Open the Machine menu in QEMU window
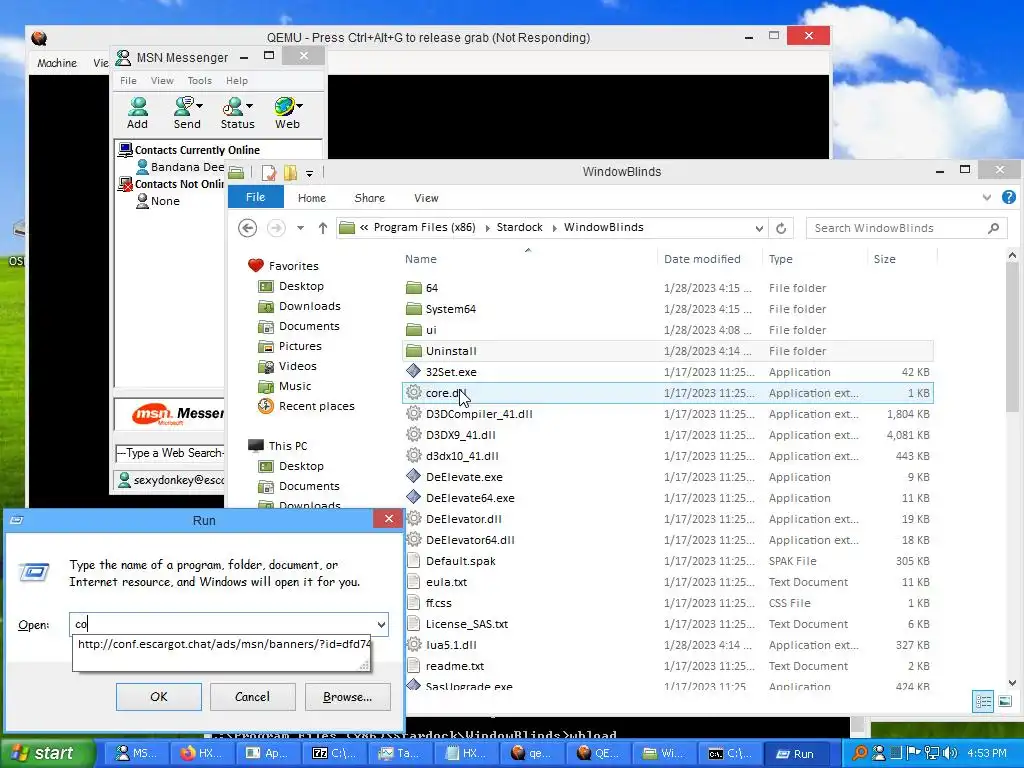Screen dimensions: 1024x768 click(57, 63)
